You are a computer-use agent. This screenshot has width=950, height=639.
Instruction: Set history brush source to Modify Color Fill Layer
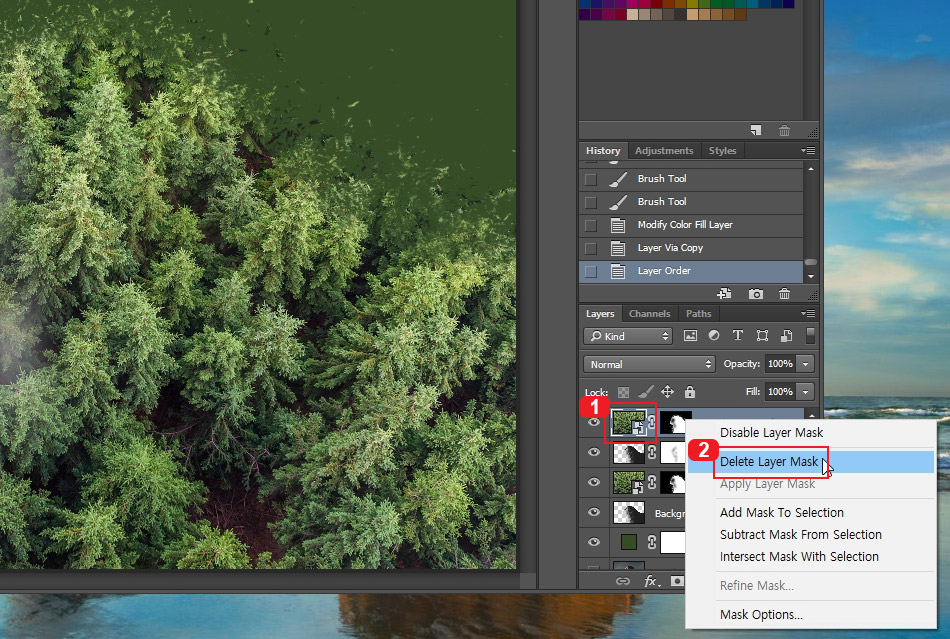coord(591,225)
